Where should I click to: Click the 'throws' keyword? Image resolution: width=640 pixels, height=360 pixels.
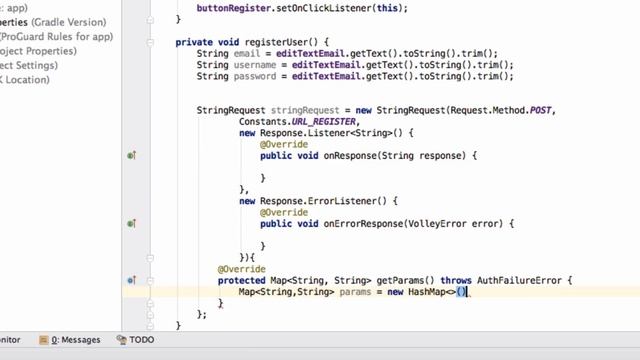pos(456,280)
